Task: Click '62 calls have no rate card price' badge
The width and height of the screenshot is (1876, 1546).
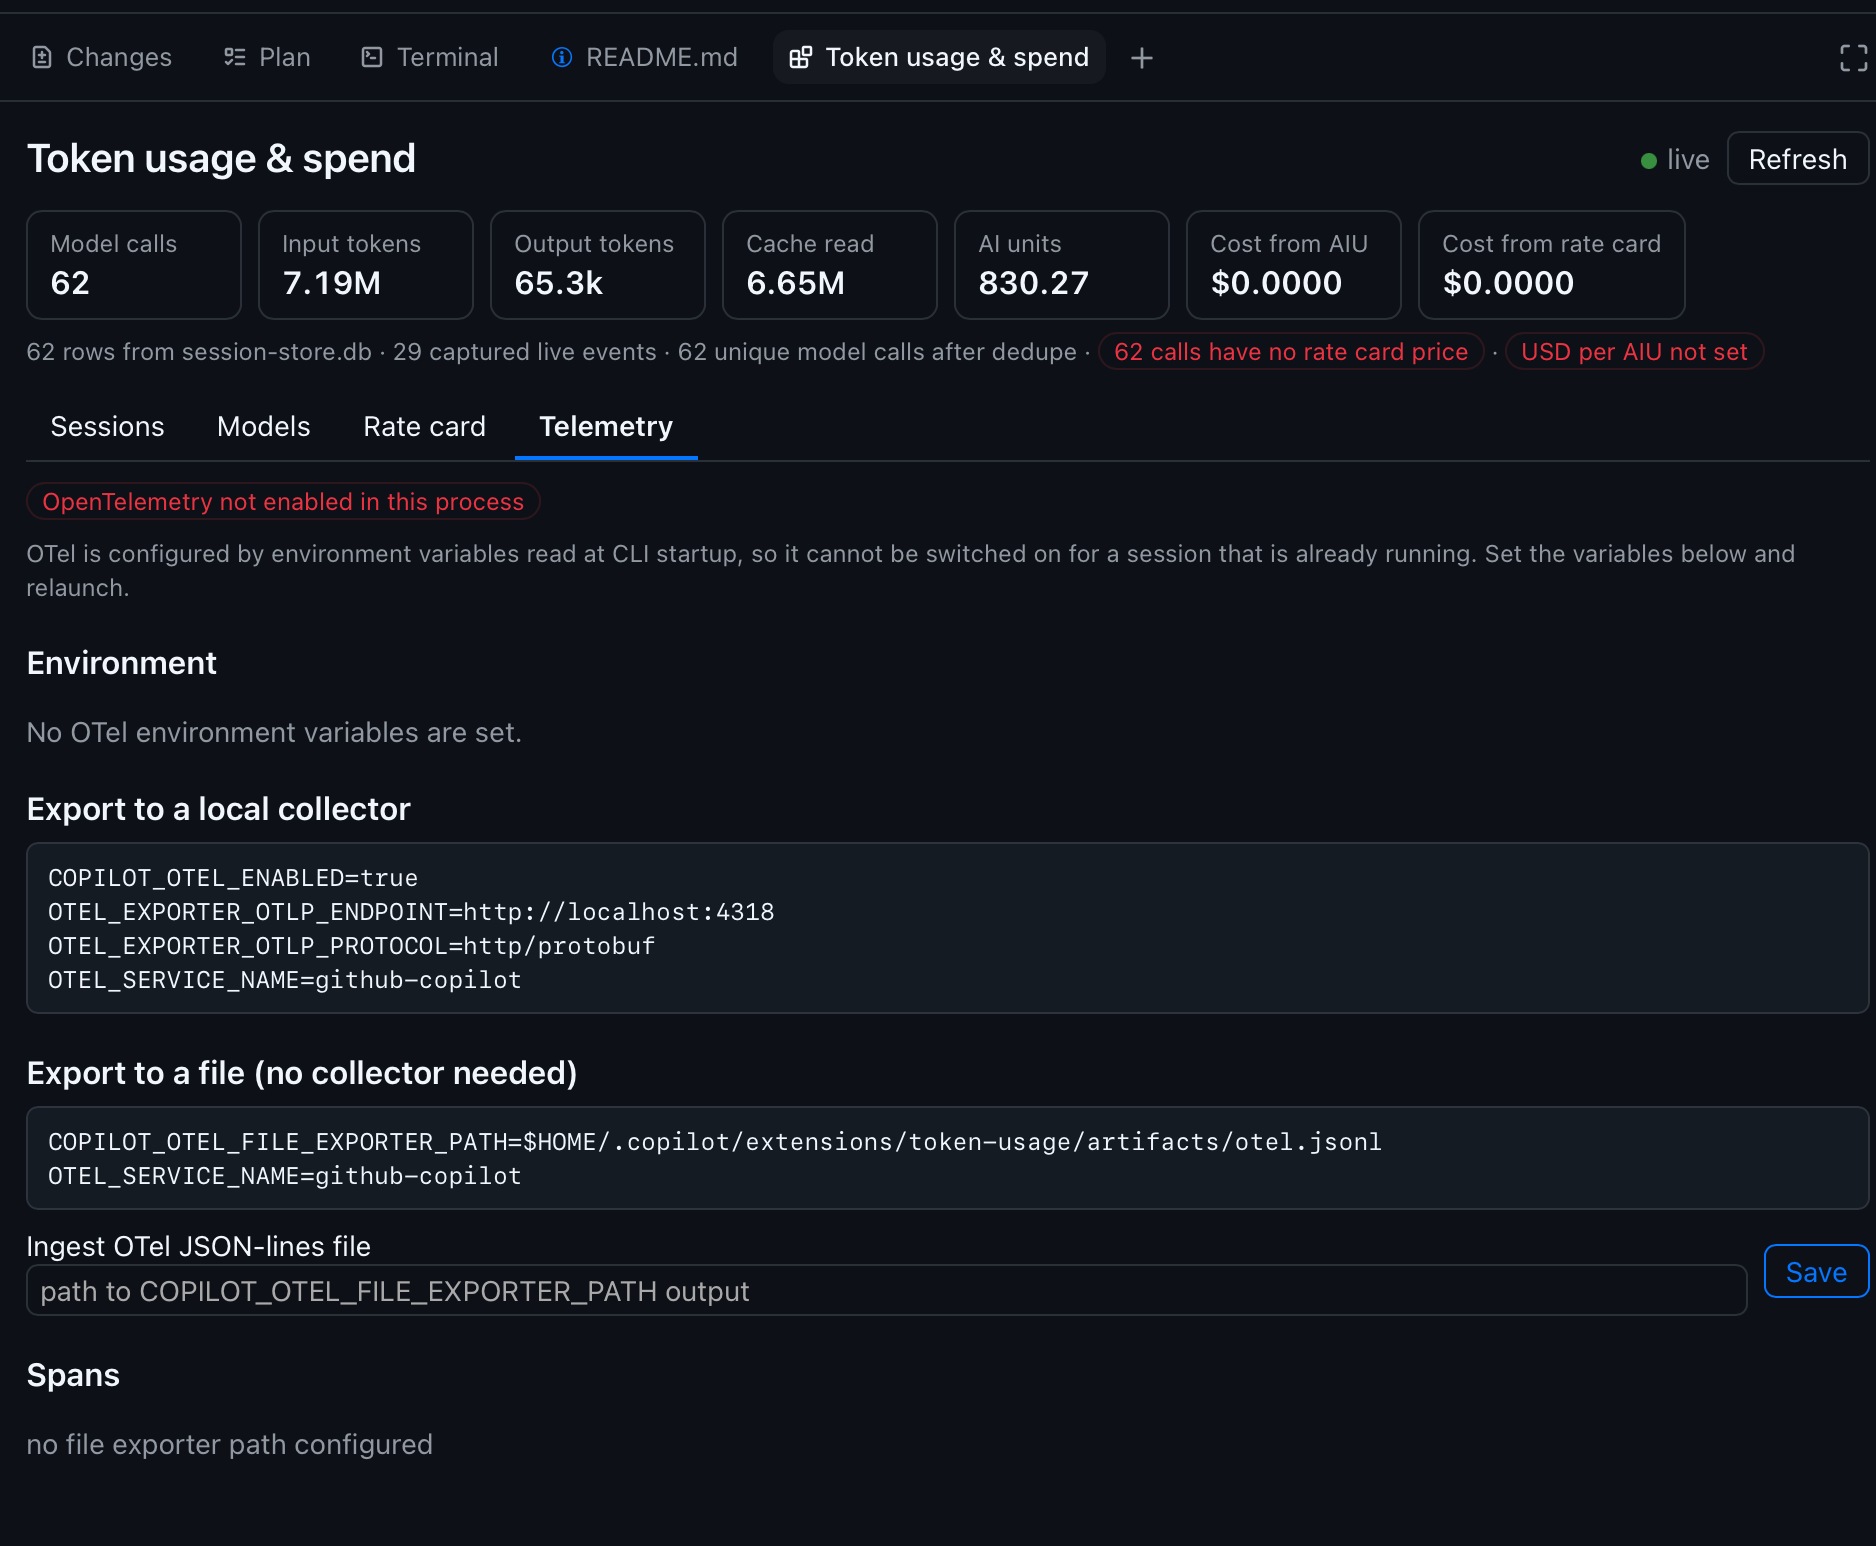Action: [x=1291, y=352]
